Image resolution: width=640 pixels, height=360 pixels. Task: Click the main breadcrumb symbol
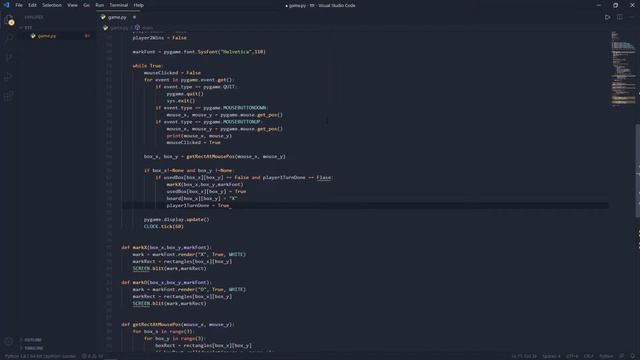point(147,28)
